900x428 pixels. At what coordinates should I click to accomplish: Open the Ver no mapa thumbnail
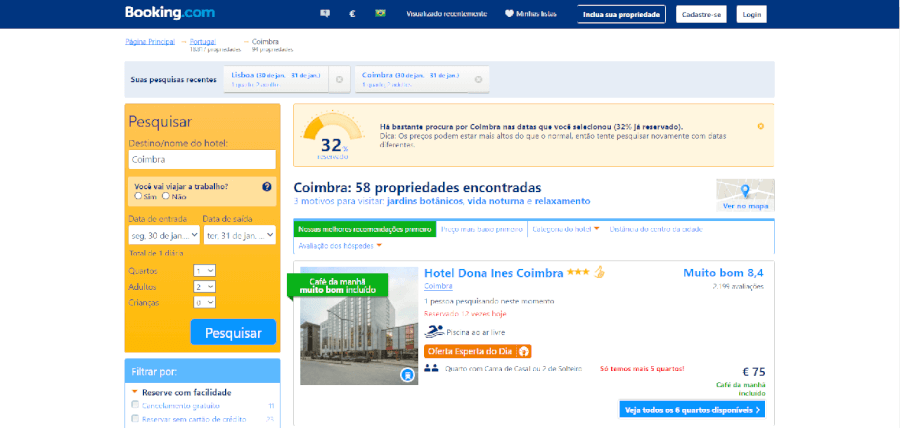point(745,195)
